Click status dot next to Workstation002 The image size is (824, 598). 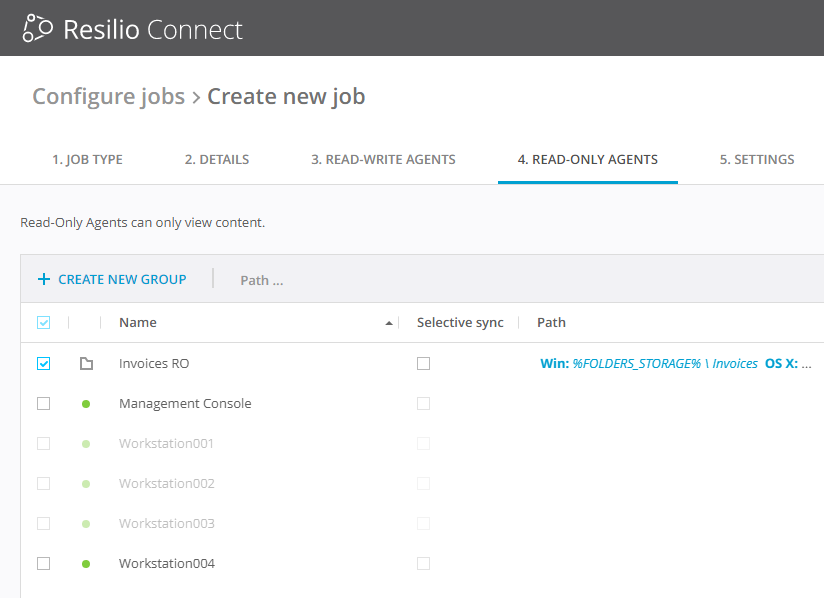pos(86,484)
